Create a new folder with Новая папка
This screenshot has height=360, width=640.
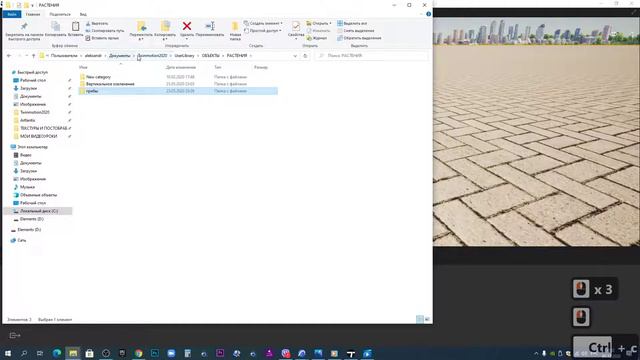point(235,31)
